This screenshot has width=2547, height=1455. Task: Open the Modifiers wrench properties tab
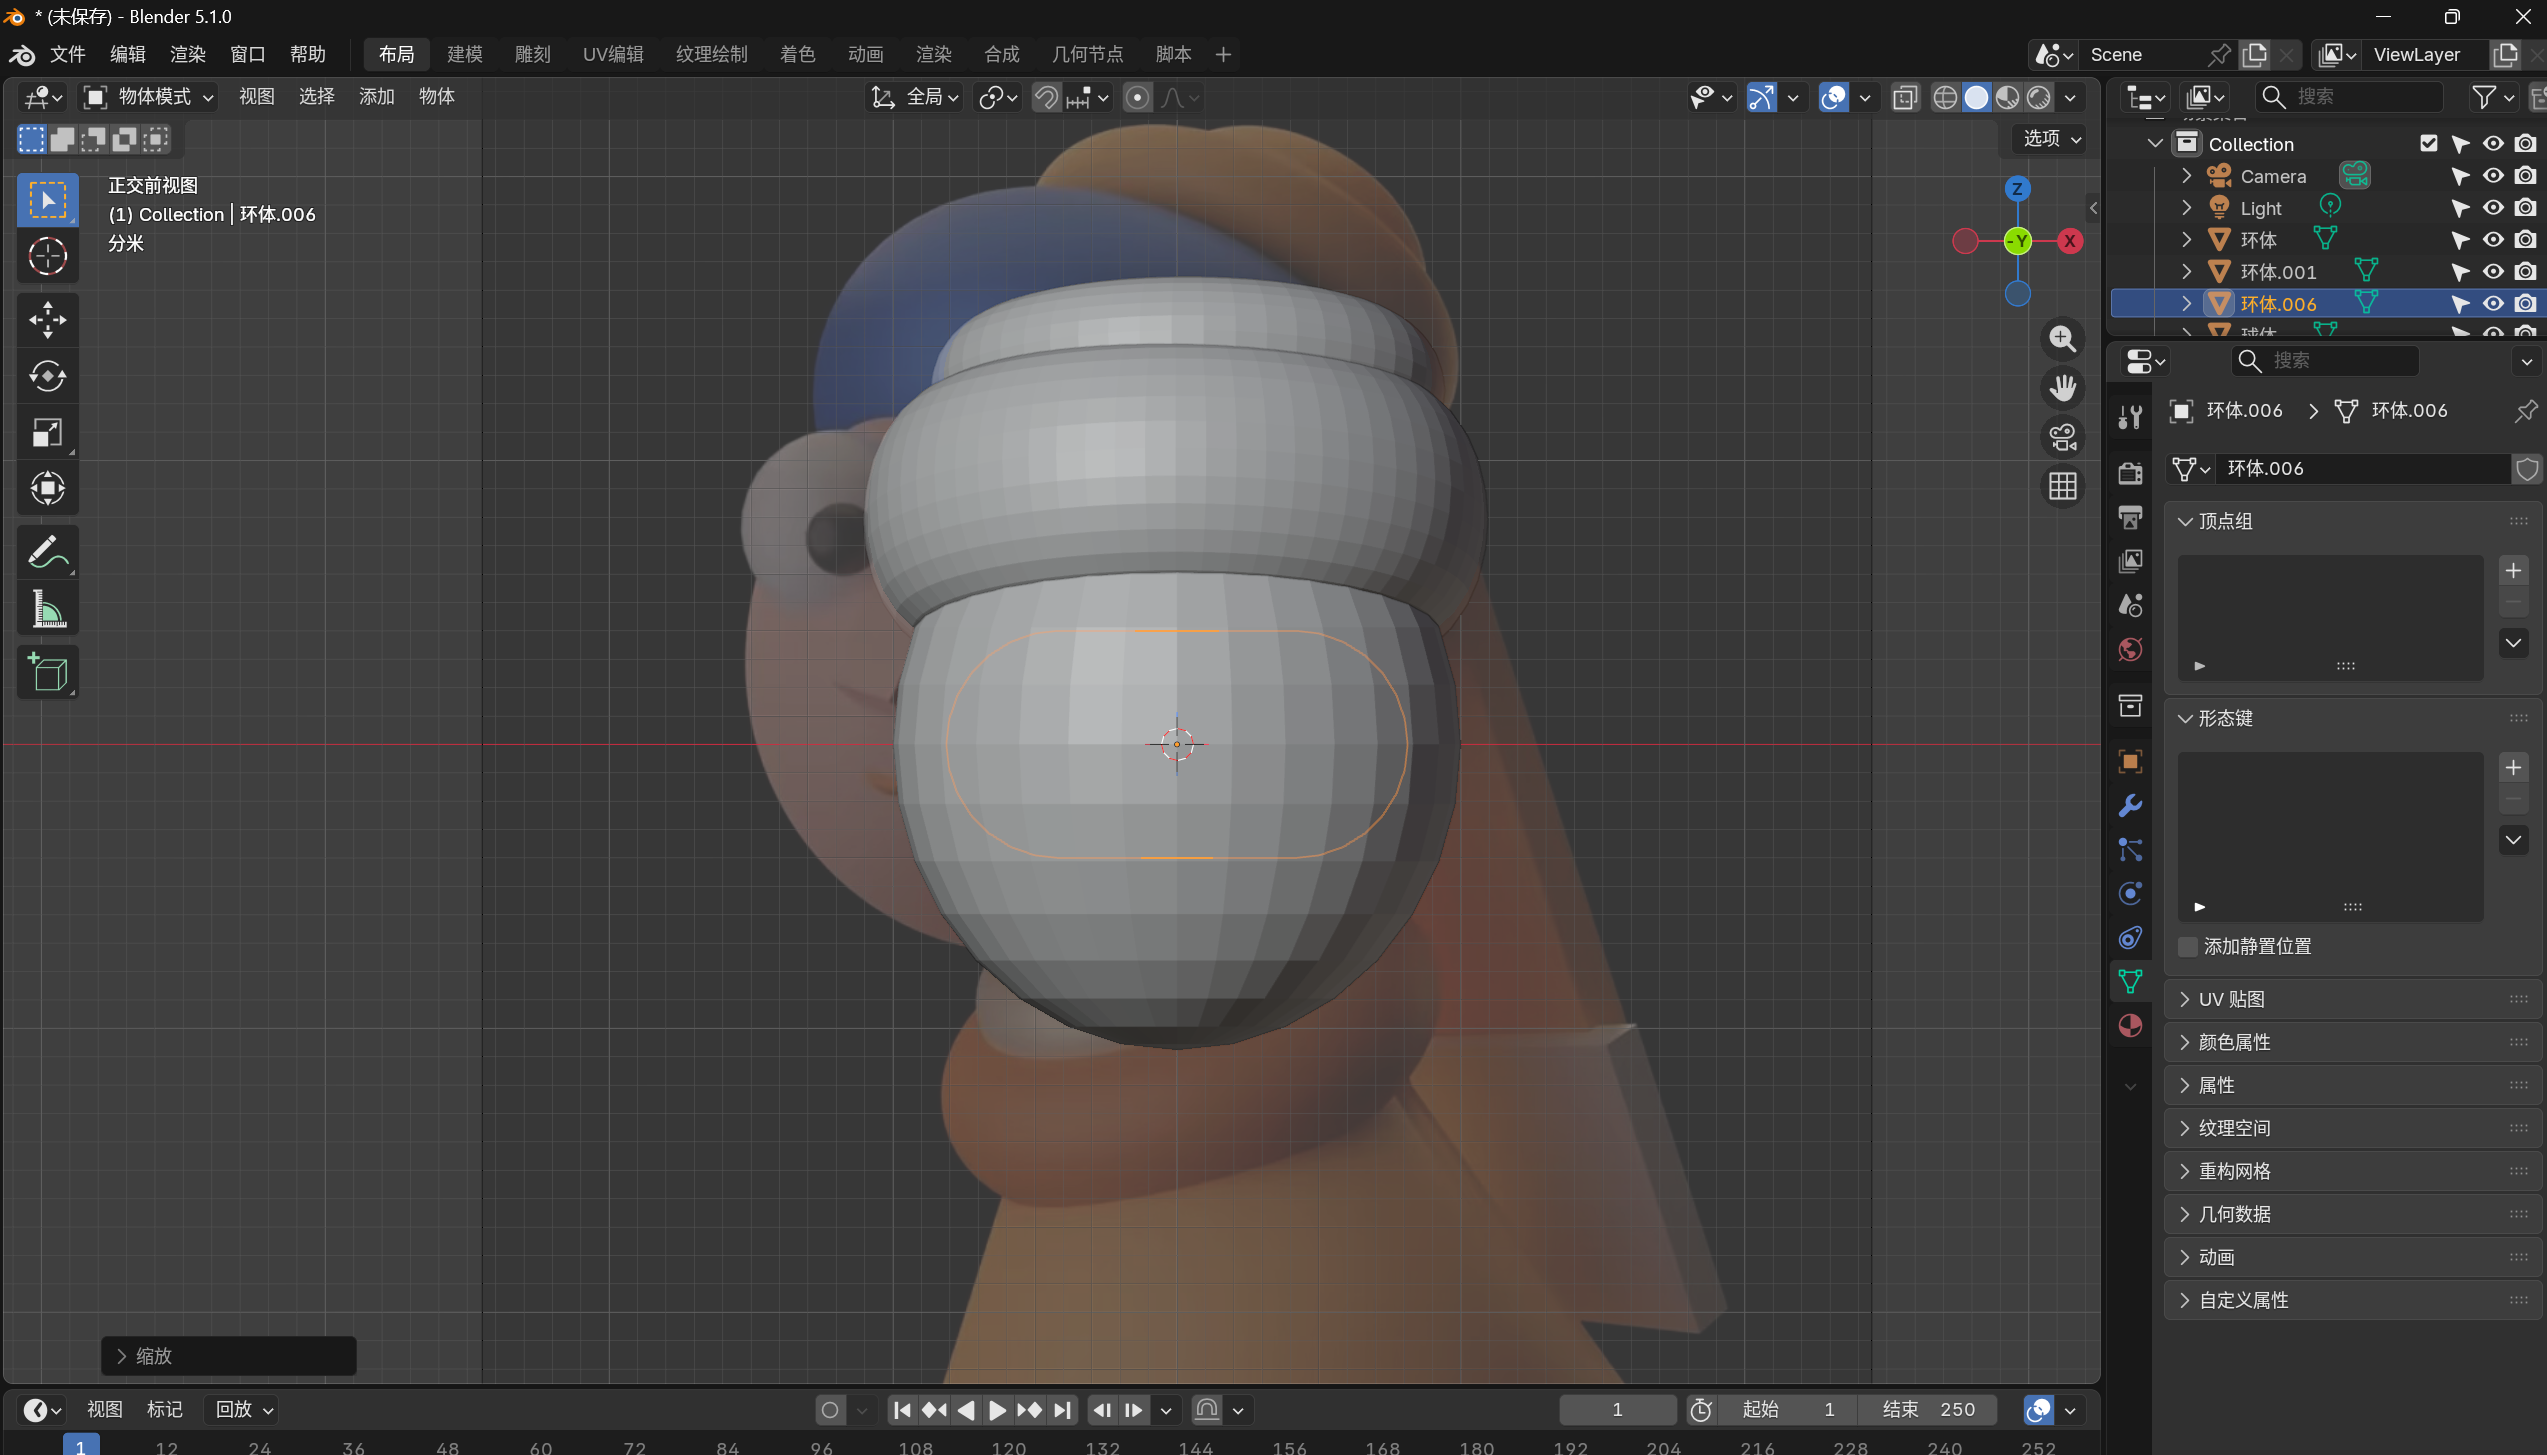point(2130,806)
